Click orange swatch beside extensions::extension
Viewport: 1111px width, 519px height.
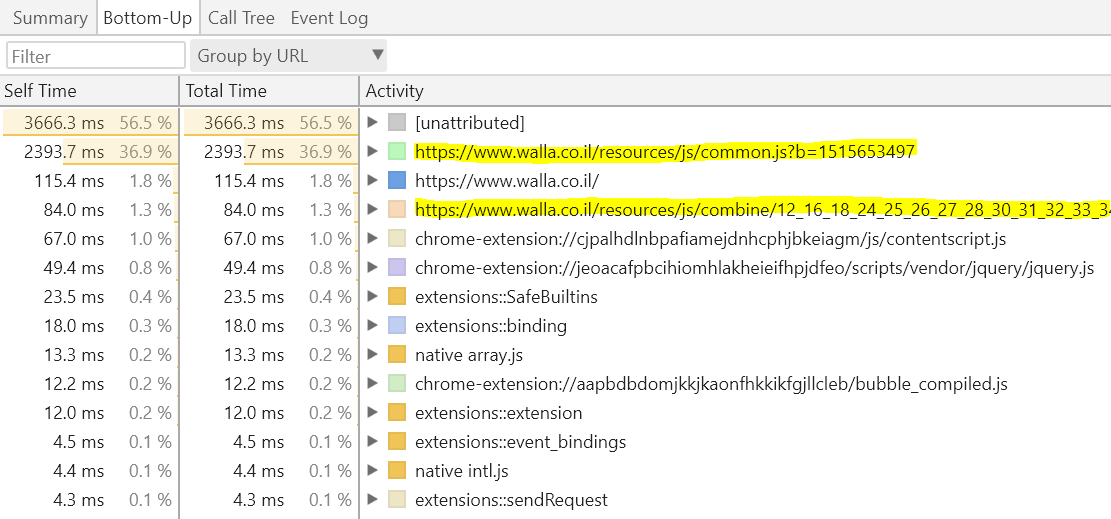397,413
